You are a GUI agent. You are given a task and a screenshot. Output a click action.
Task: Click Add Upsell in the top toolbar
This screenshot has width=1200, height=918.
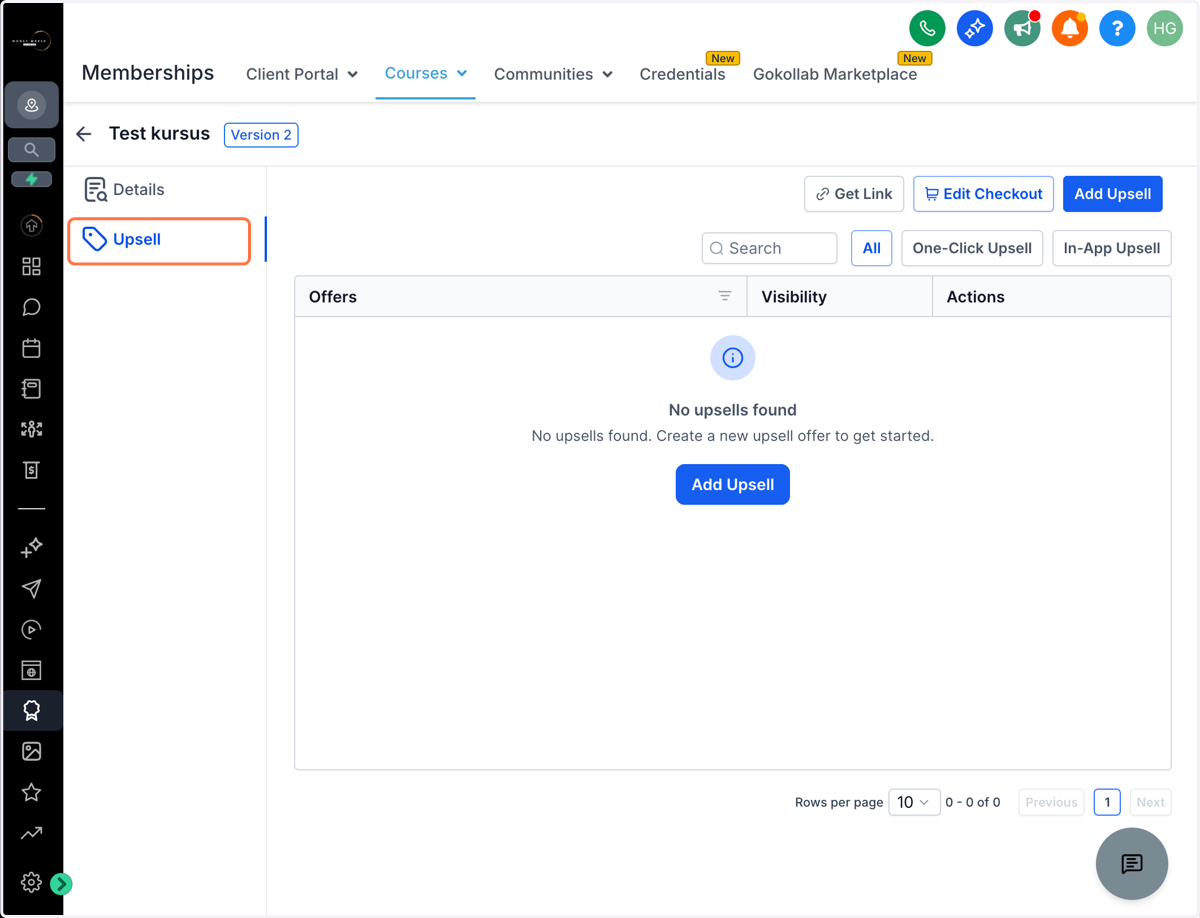pos(1113,194)
